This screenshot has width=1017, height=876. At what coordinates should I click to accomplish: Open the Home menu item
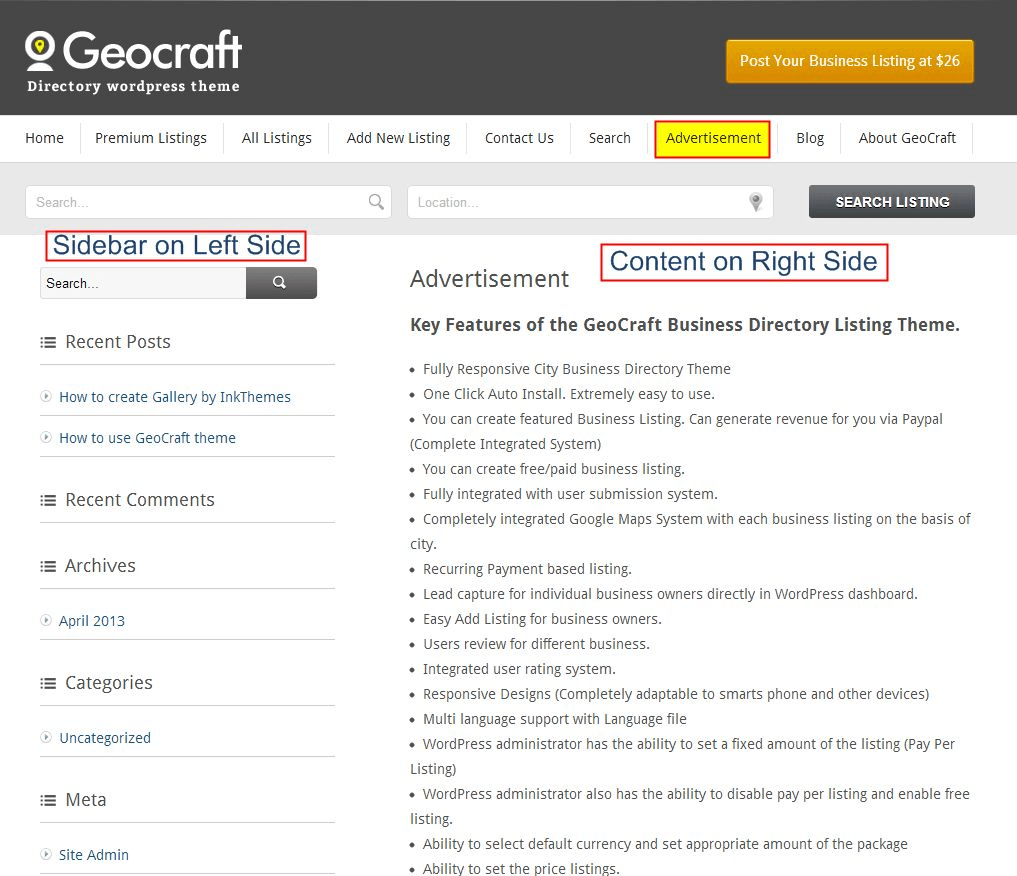pos(45,138)
